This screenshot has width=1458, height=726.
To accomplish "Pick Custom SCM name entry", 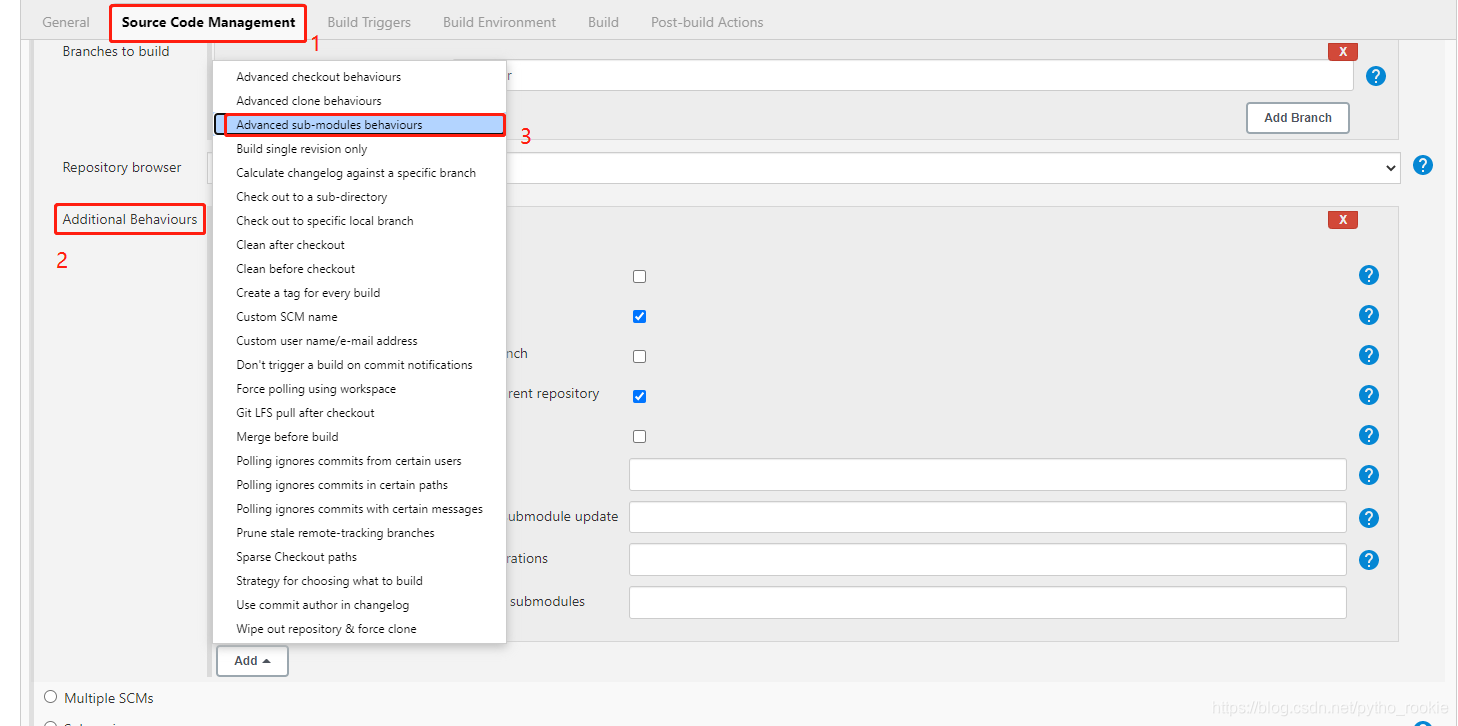I will [x=359, y=317].
